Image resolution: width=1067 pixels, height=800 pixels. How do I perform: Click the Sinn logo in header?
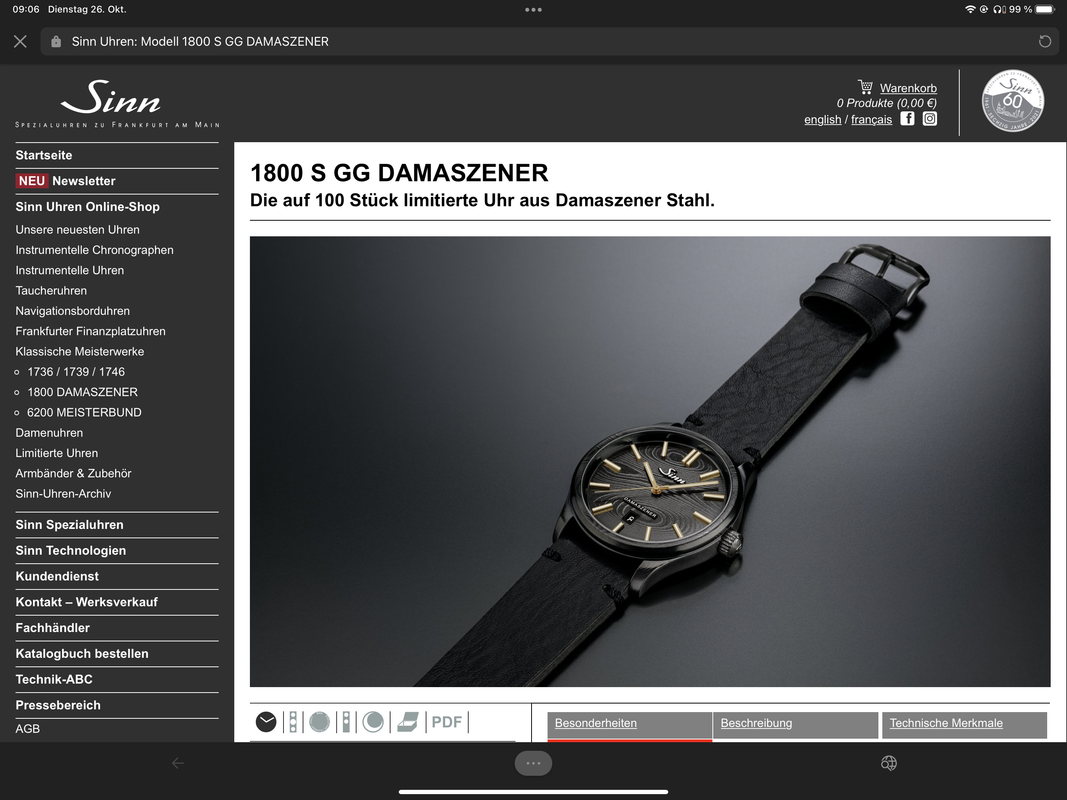click(117, 103)
